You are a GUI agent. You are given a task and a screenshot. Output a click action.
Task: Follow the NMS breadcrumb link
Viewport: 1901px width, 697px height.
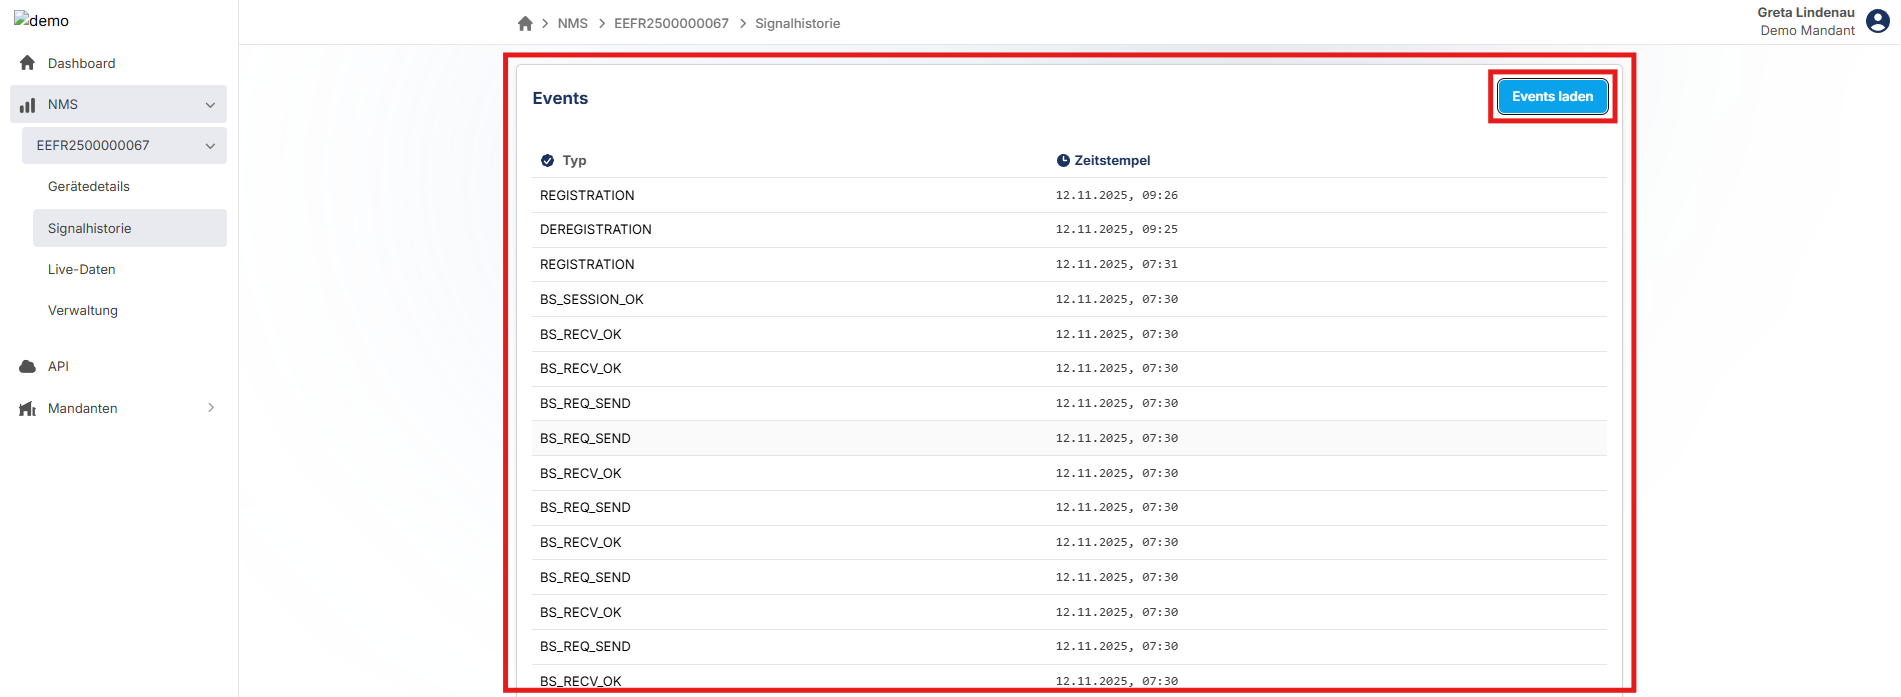(572, 23)
